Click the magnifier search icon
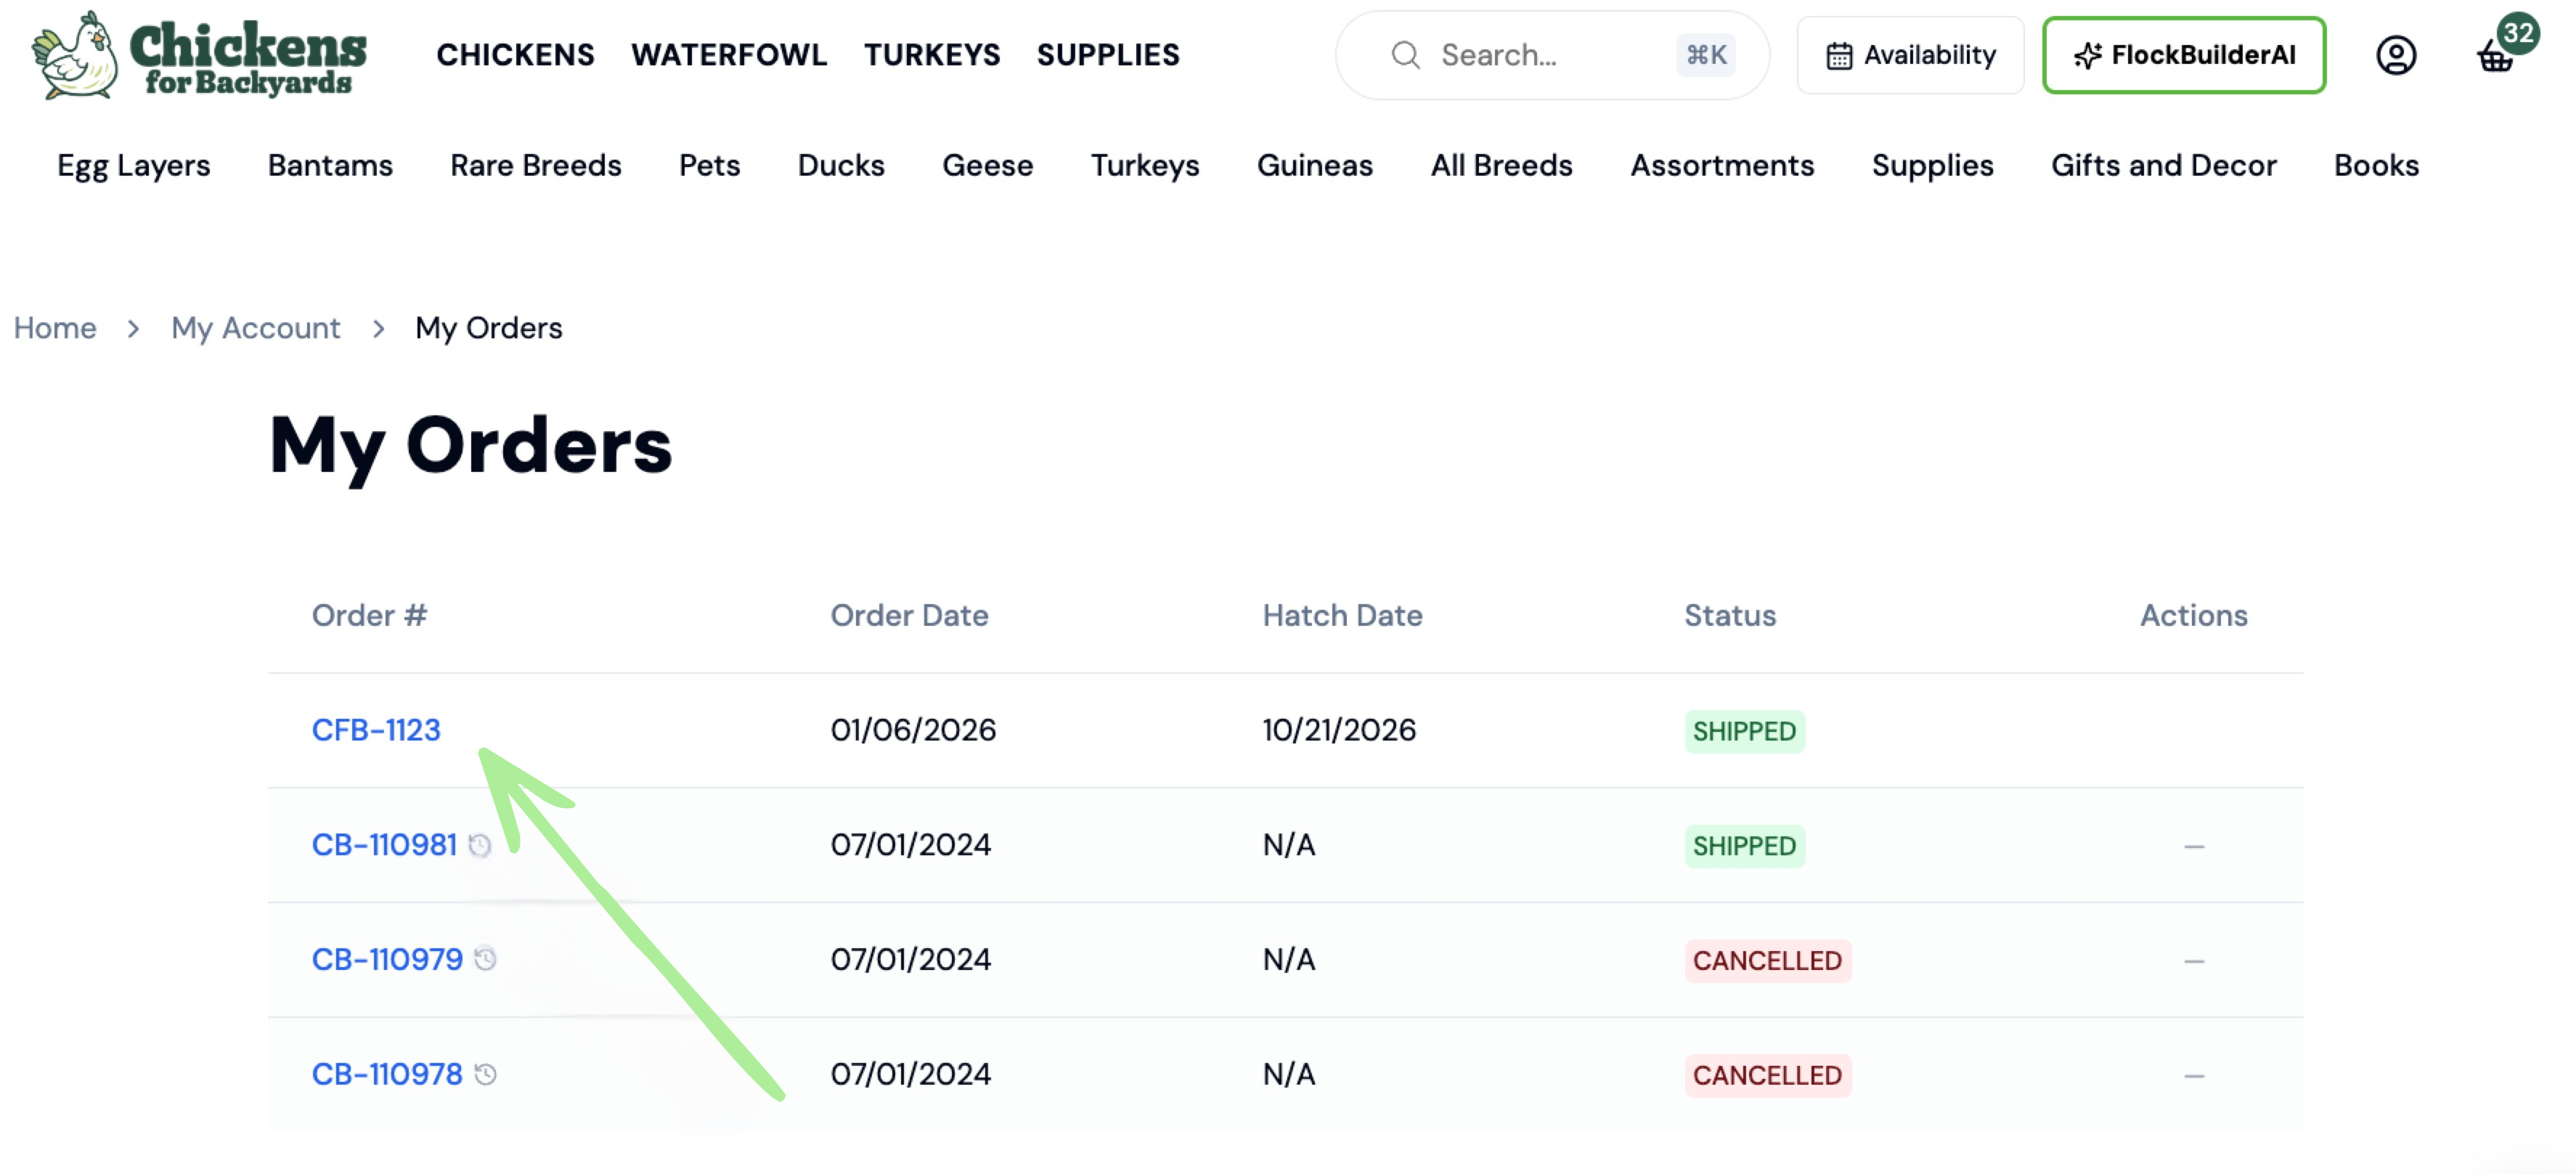This screenshot has height=1174, width=2576. point(1405,55)
